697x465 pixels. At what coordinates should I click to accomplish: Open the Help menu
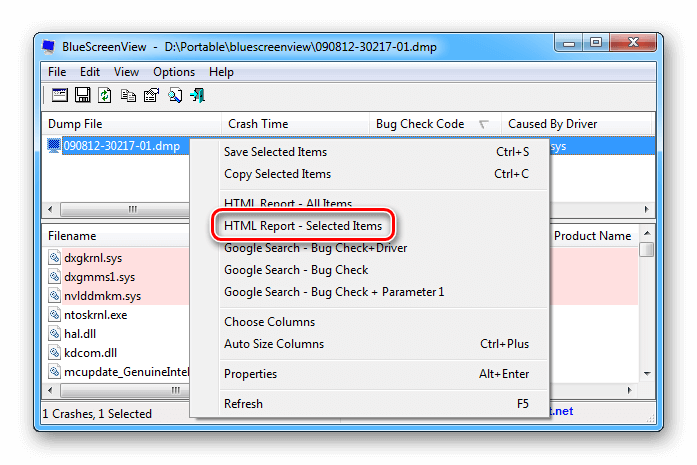[x=221, y=72]
